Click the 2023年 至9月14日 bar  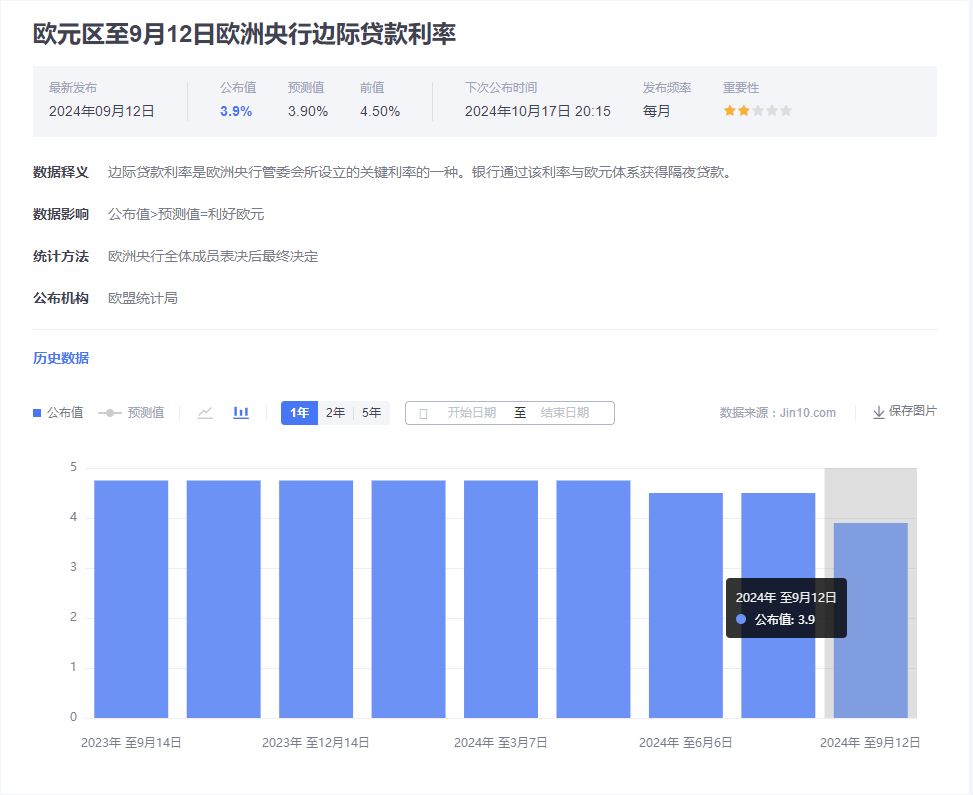(131, 598)
